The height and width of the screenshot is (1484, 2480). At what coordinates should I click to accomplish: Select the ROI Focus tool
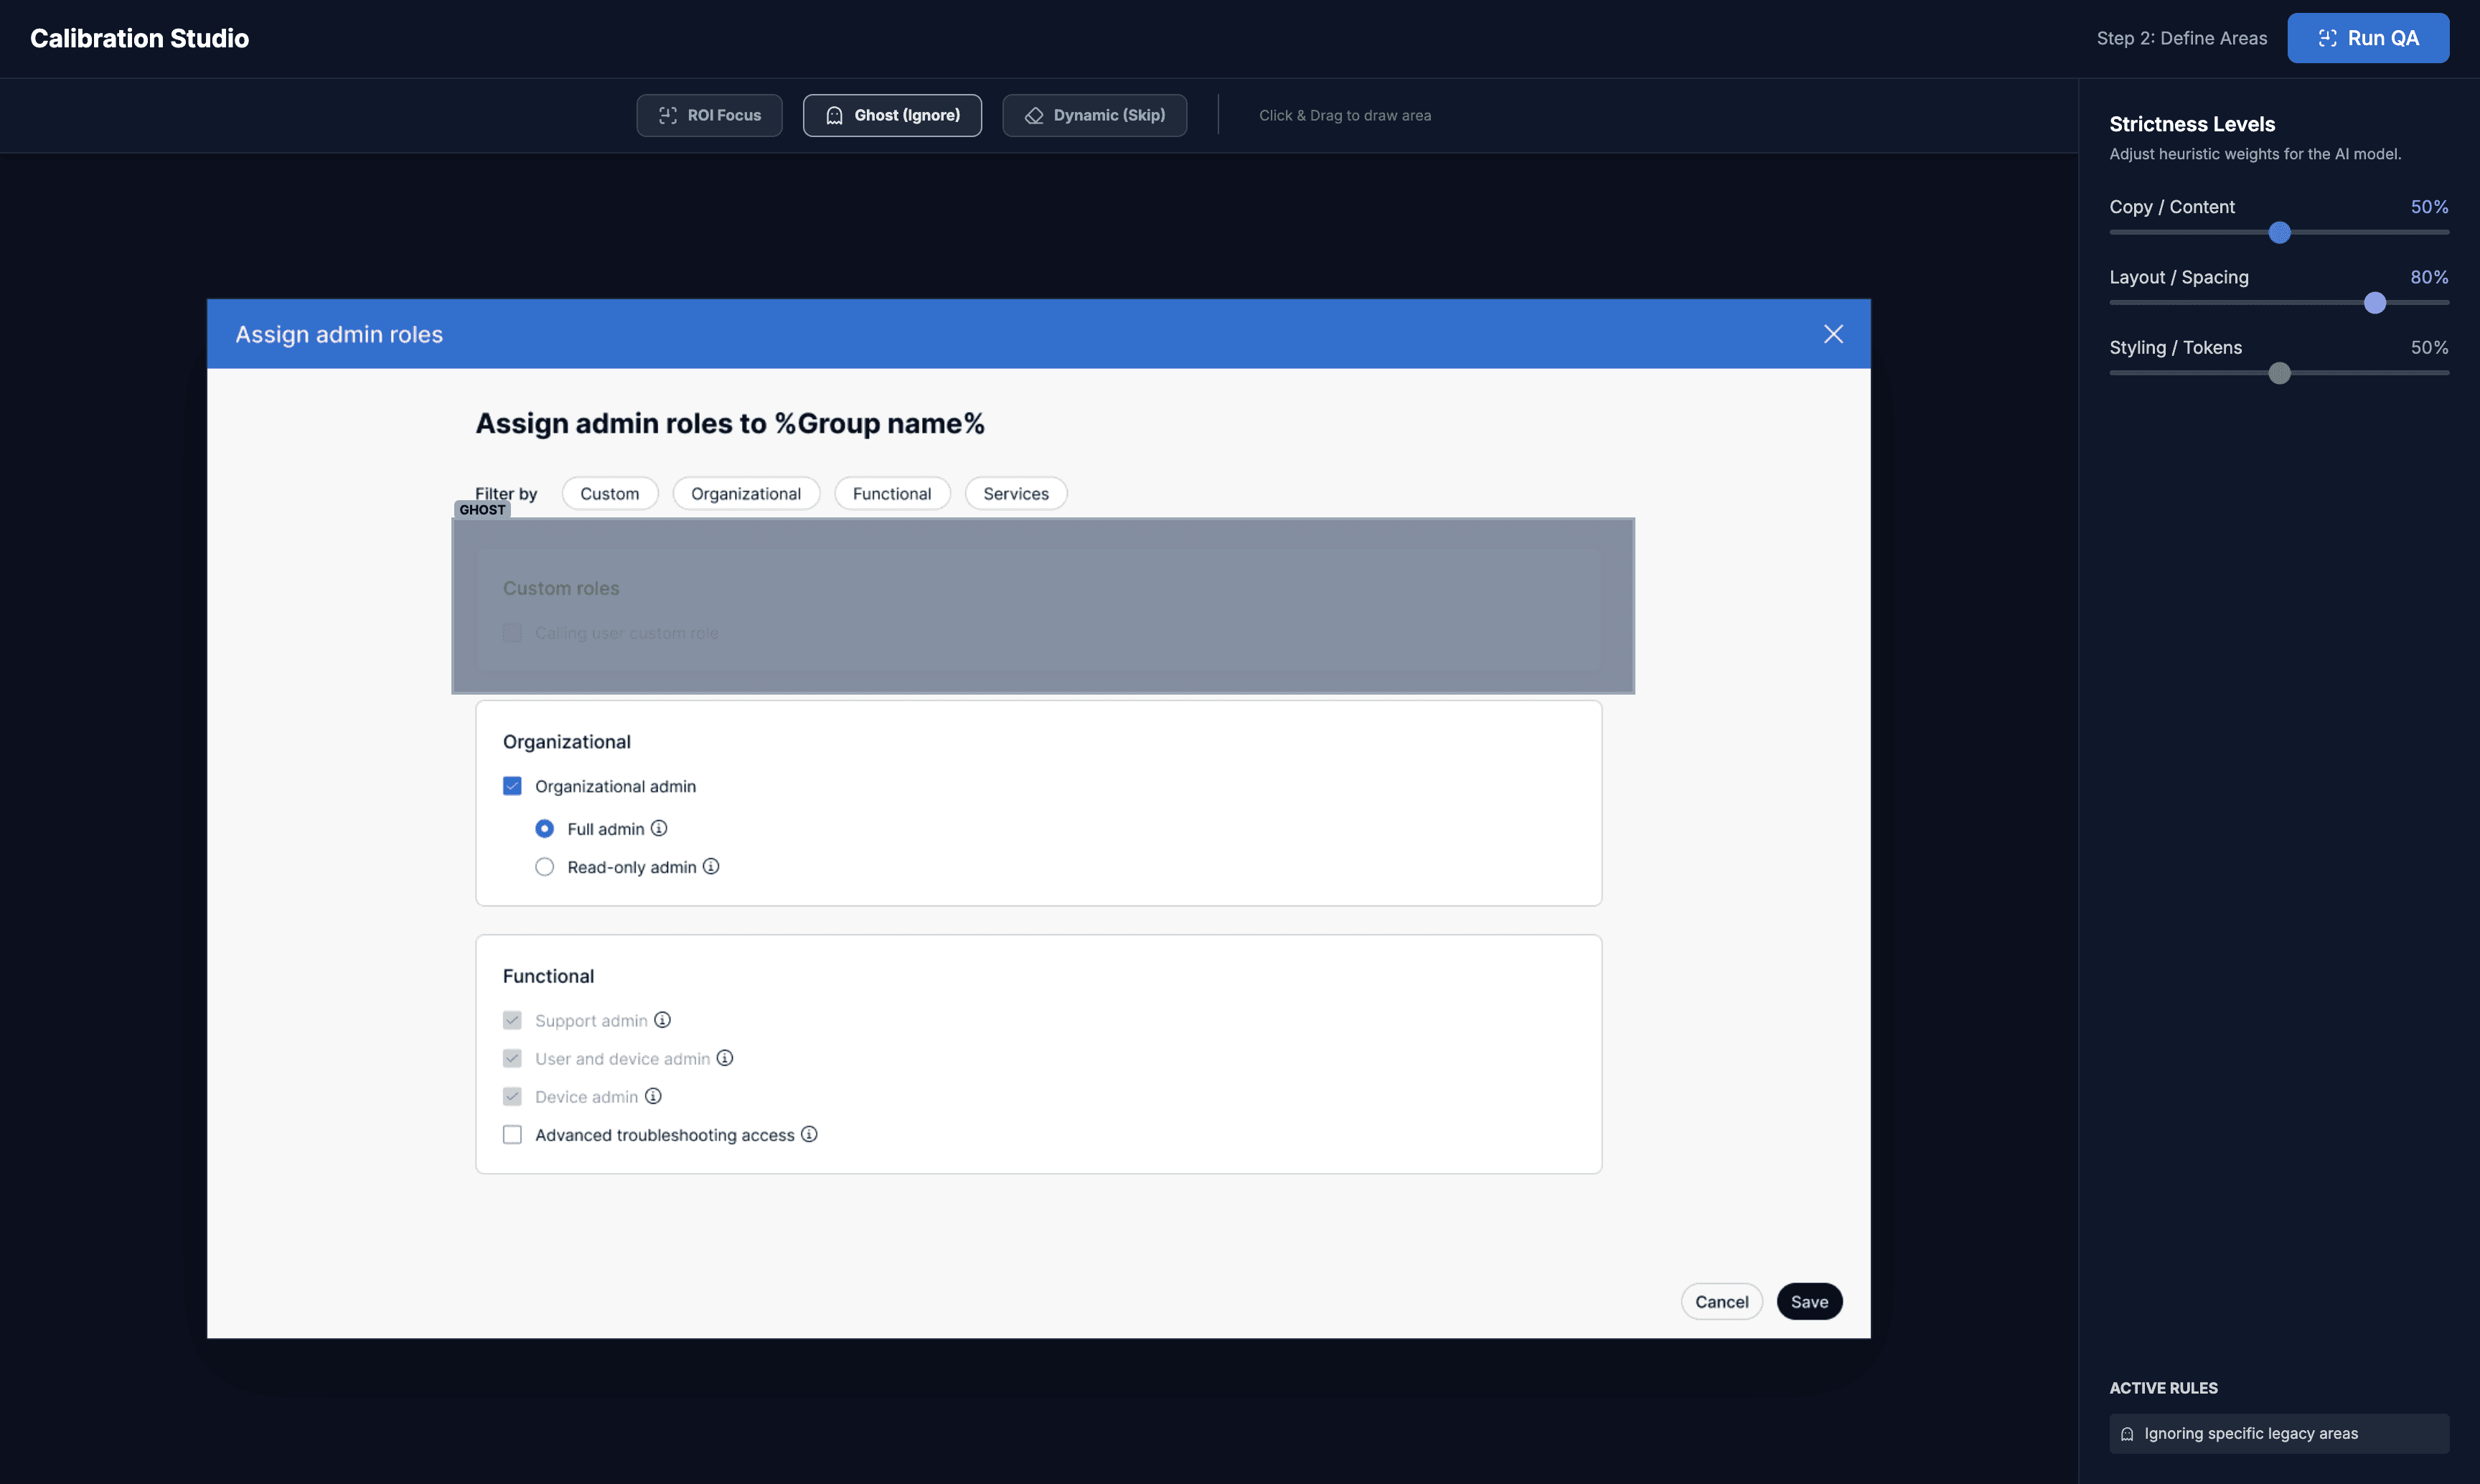pyautogui.click(x=709, y=115)
